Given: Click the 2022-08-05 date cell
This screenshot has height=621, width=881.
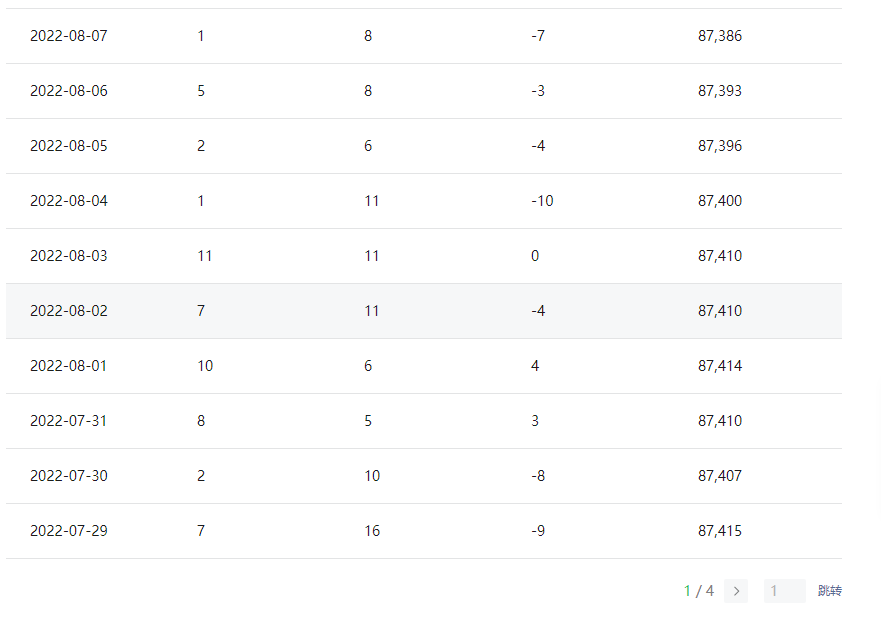Looking at the screenshot, I should point(69,146).
